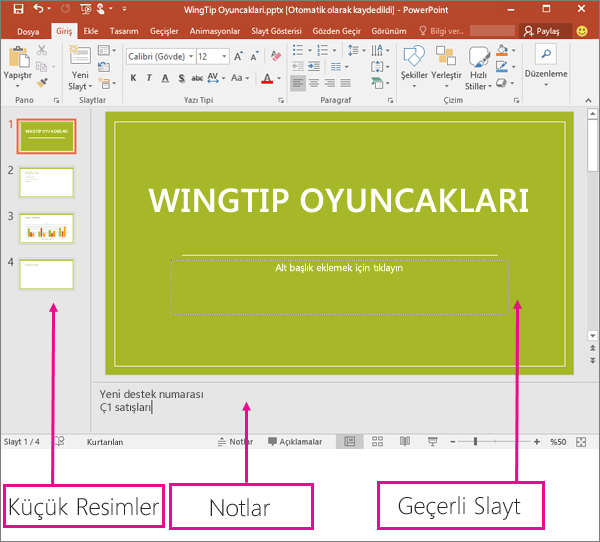Toggle bold K formatting
Screen dimensions: 600x542
(133, 78)
